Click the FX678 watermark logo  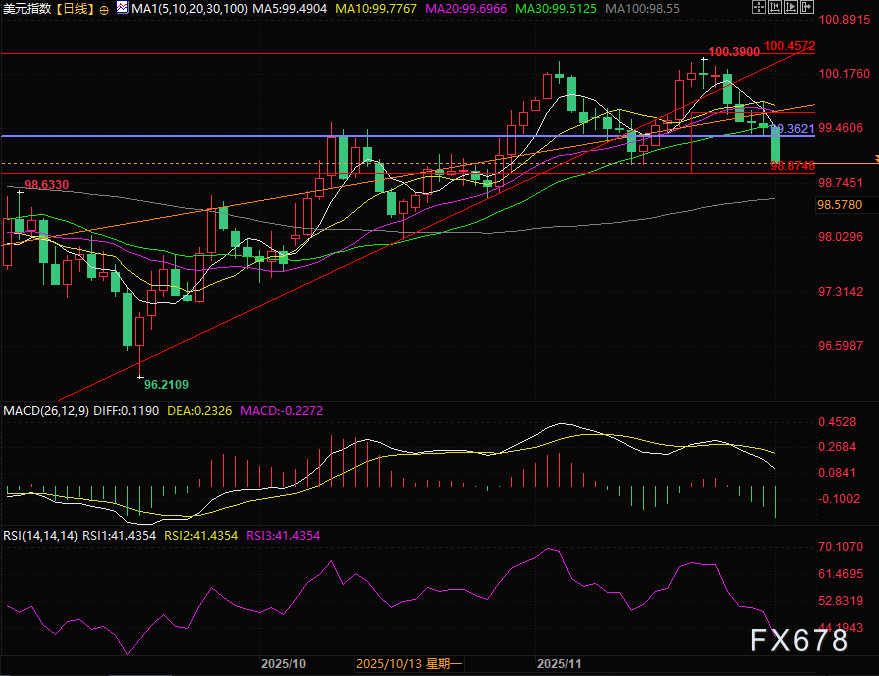pyautogui.click(x=799, y=640)
